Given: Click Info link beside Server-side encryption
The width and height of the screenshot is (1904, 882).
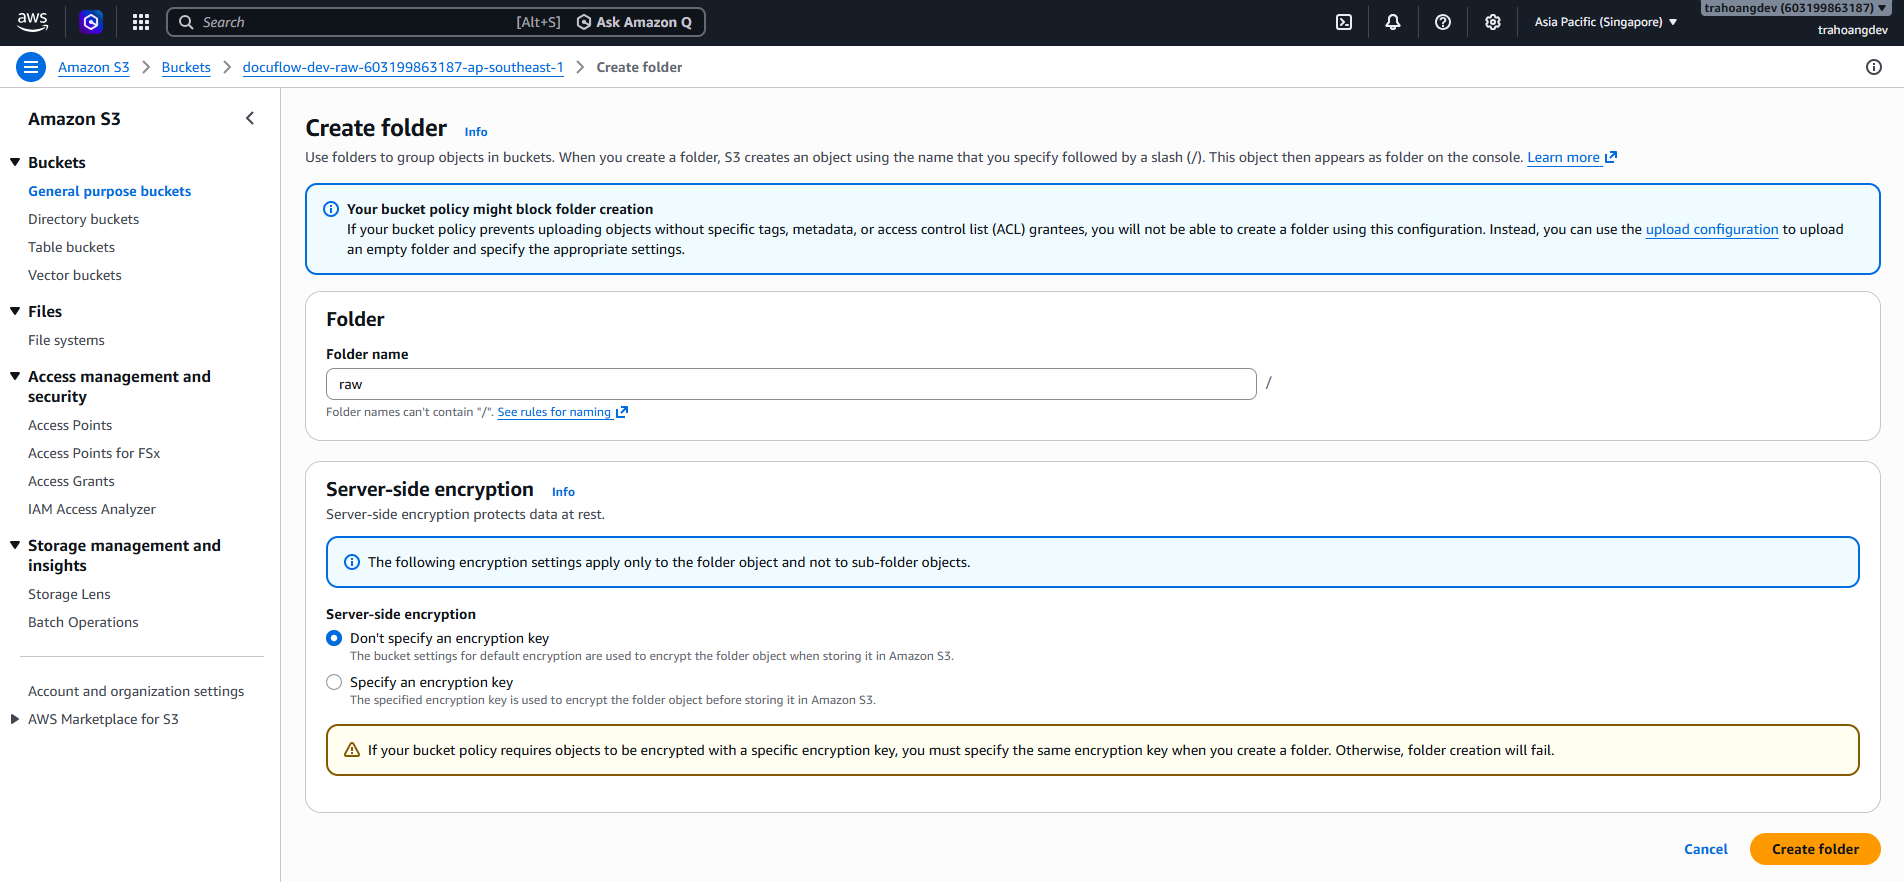Looking at the screenshot, I should point(563,492).
